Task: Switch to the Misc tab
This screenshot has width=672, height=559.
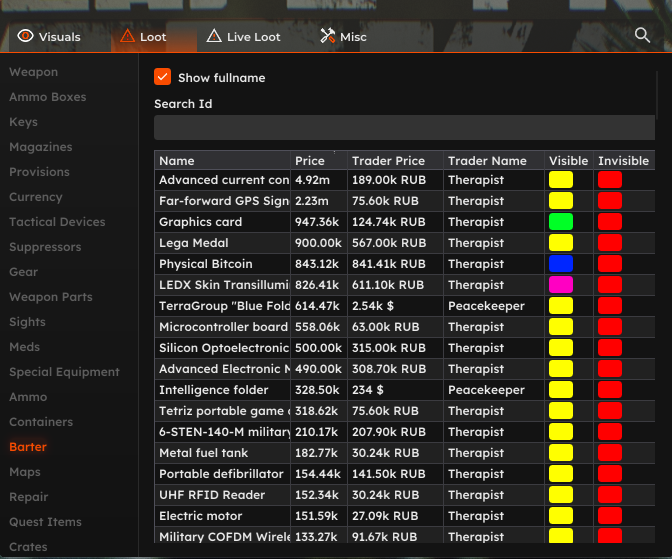Action: pyautogui.click(x=343, y=37)
